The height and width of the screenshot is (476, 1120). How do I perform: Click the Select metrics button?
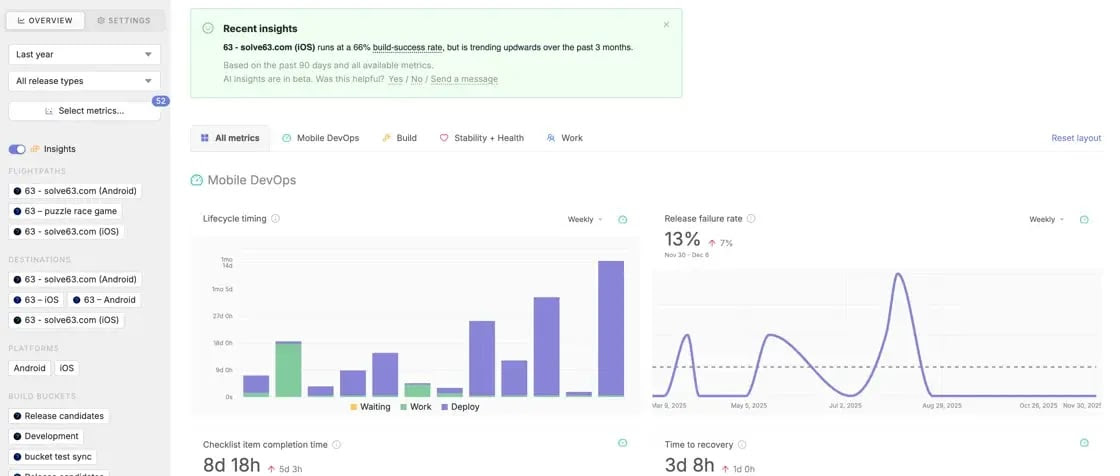84,111
